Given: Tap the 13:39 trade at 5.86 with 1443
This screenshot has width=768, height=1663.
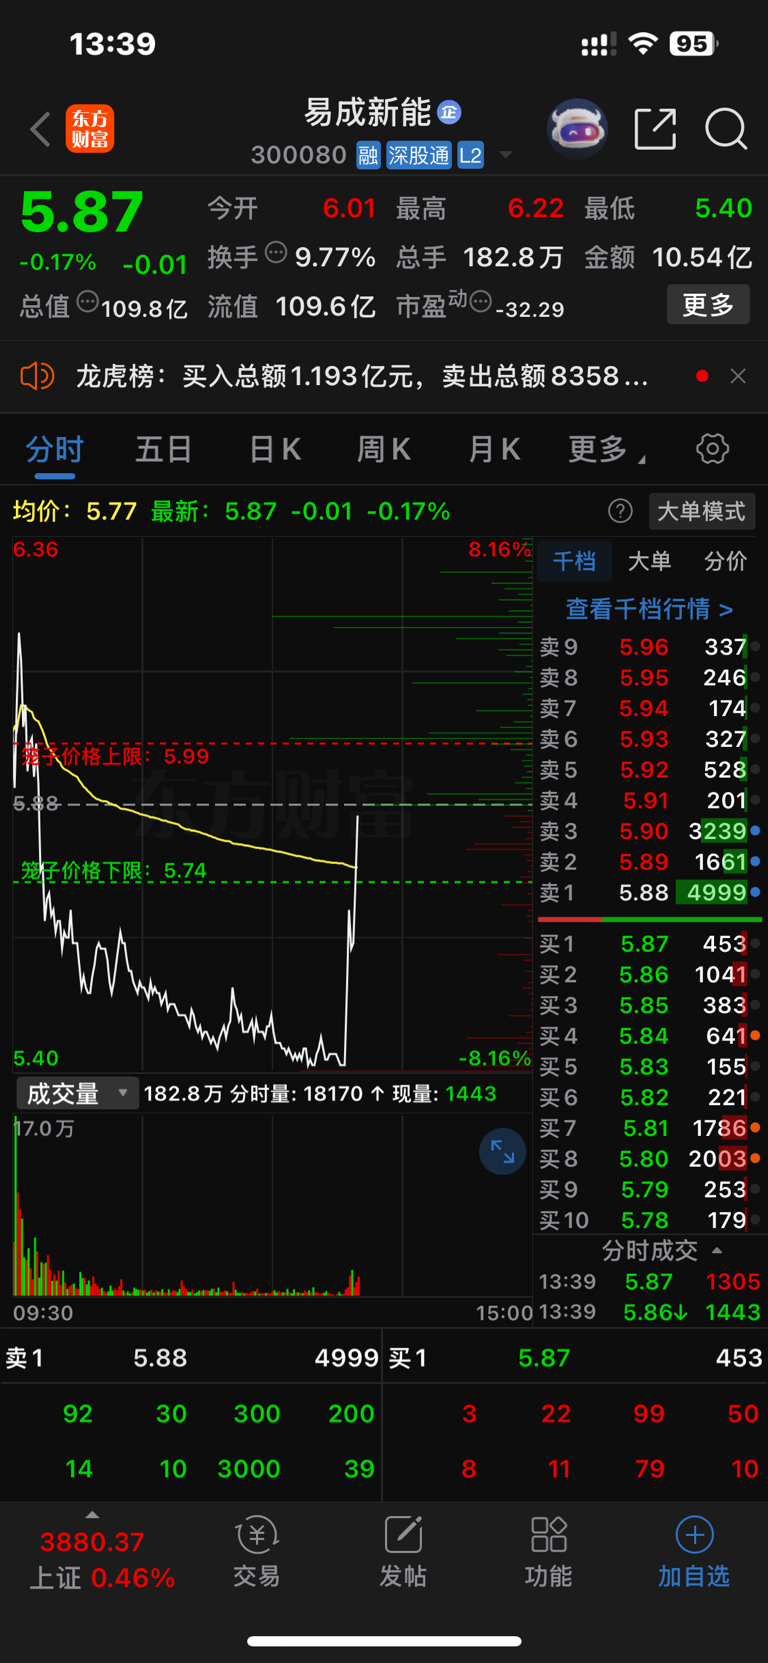Looking at the screenshot, I should [650, 1312].
